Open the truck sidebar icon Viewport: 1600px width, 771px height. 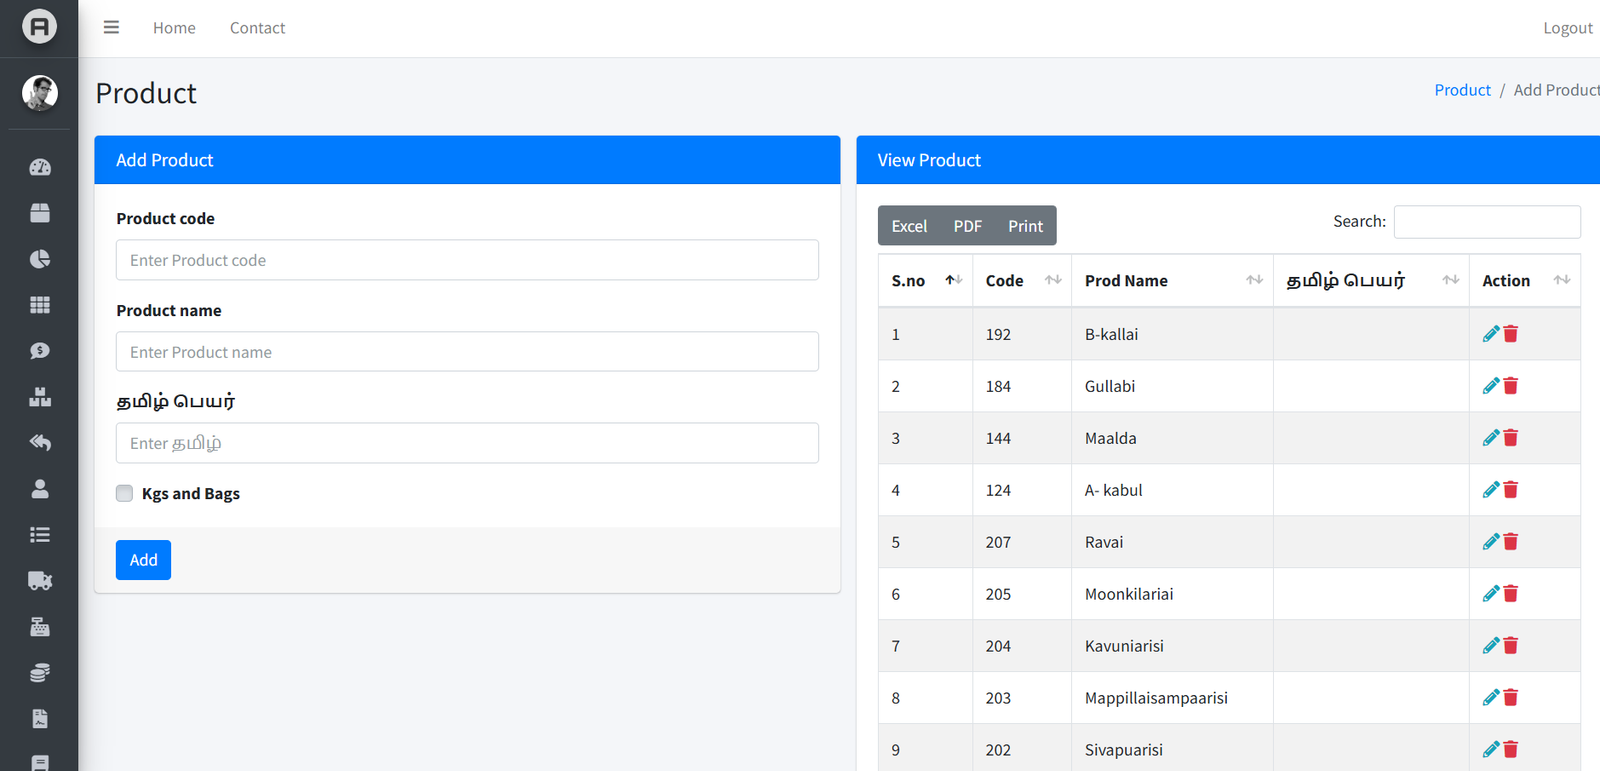tap(40, 581)
